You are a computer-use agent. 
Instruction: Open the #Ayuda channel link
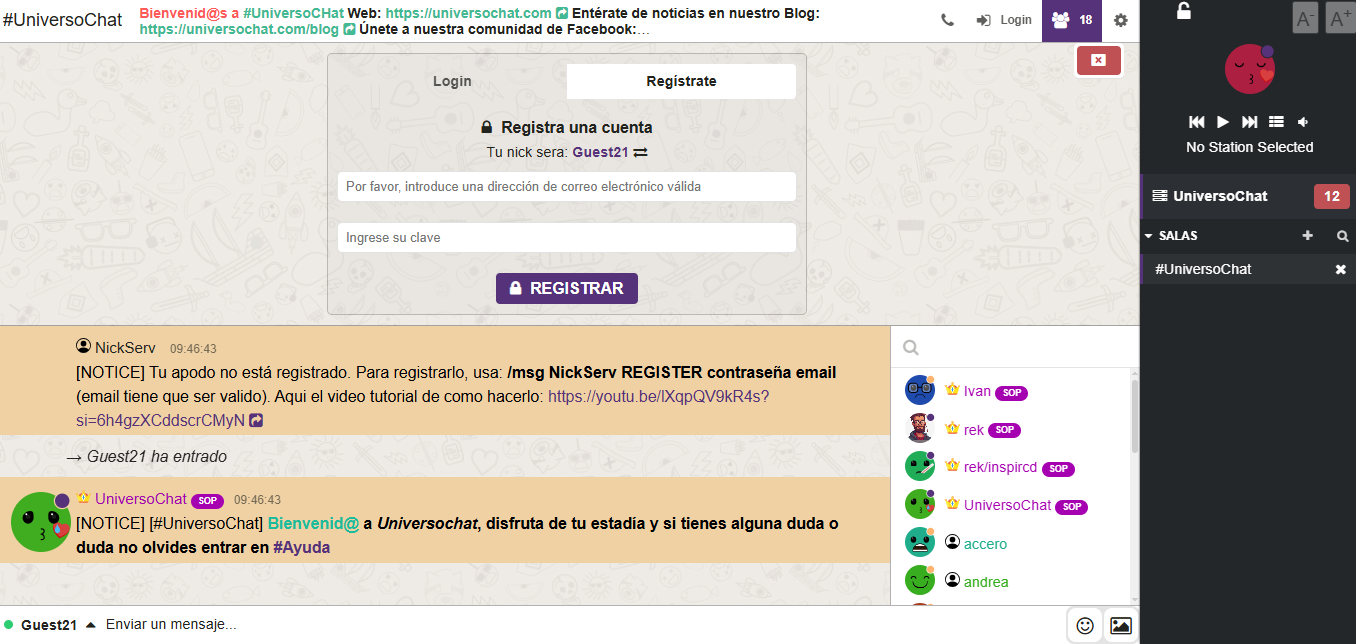[x=301, y=548]
